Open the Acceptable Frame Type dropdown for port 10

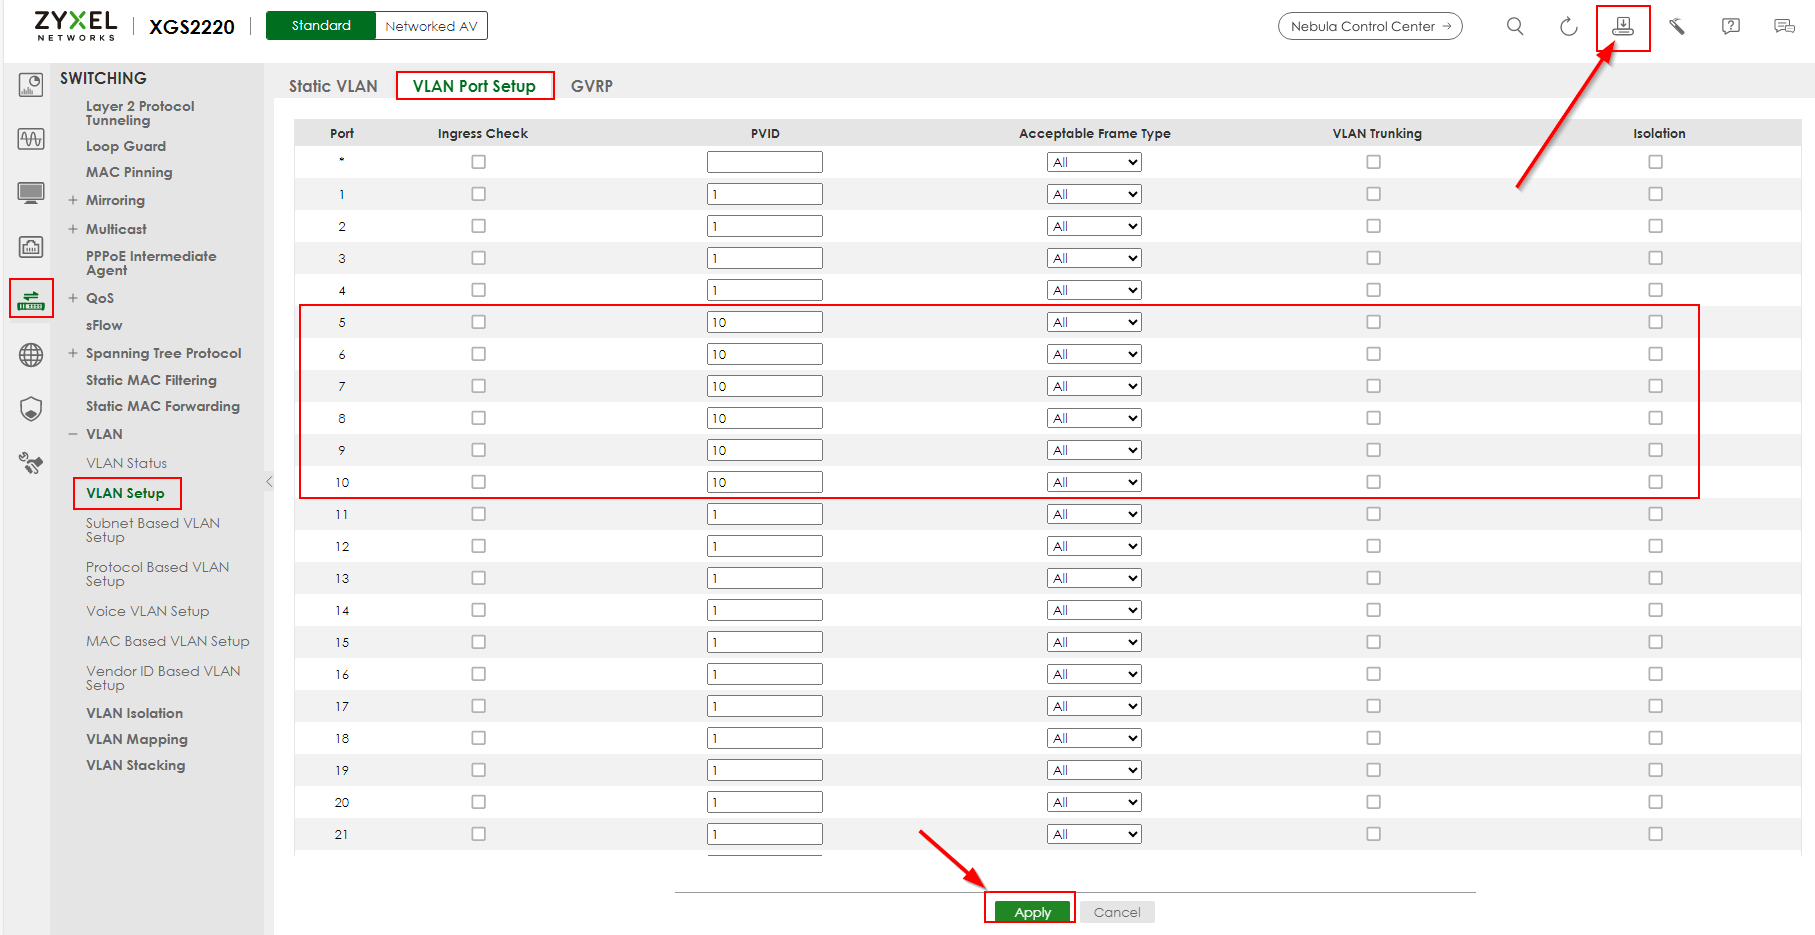1094,481
